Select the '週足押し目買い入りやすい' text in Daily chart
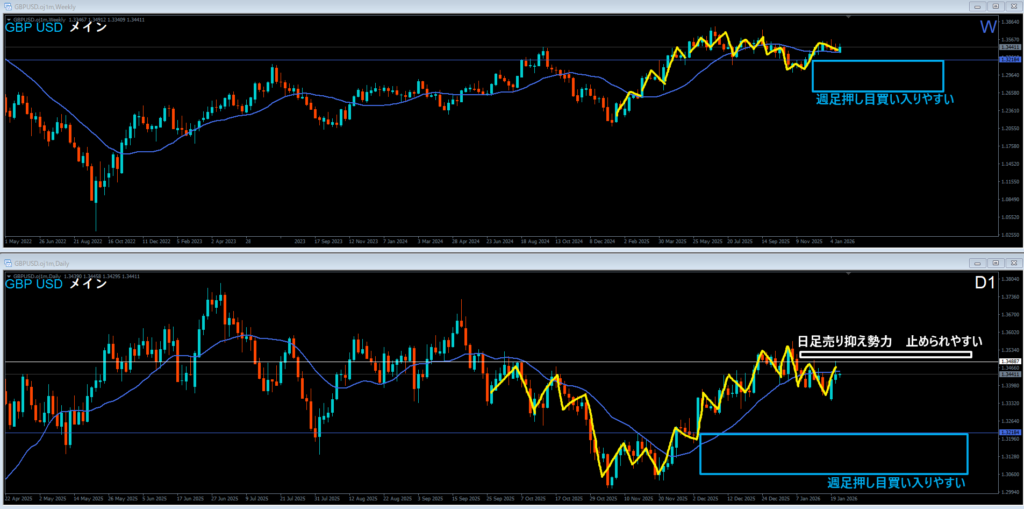 click(897, 483)
